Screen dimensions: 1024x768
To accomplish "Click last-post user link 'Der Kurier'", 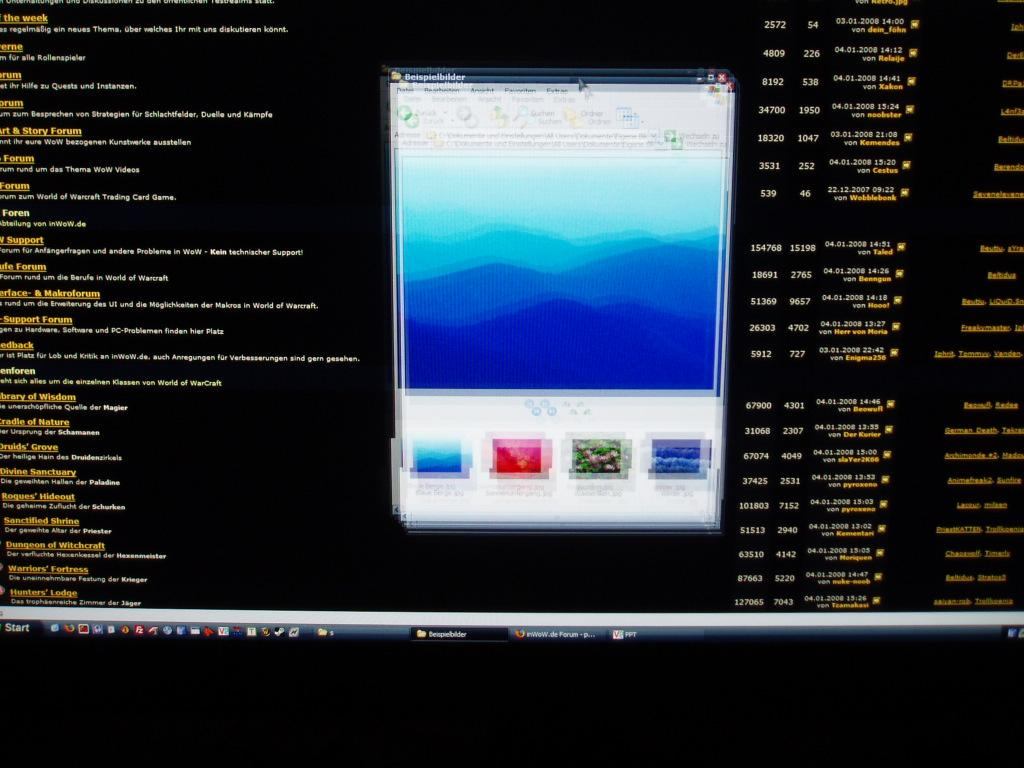I will click(860, 434).
